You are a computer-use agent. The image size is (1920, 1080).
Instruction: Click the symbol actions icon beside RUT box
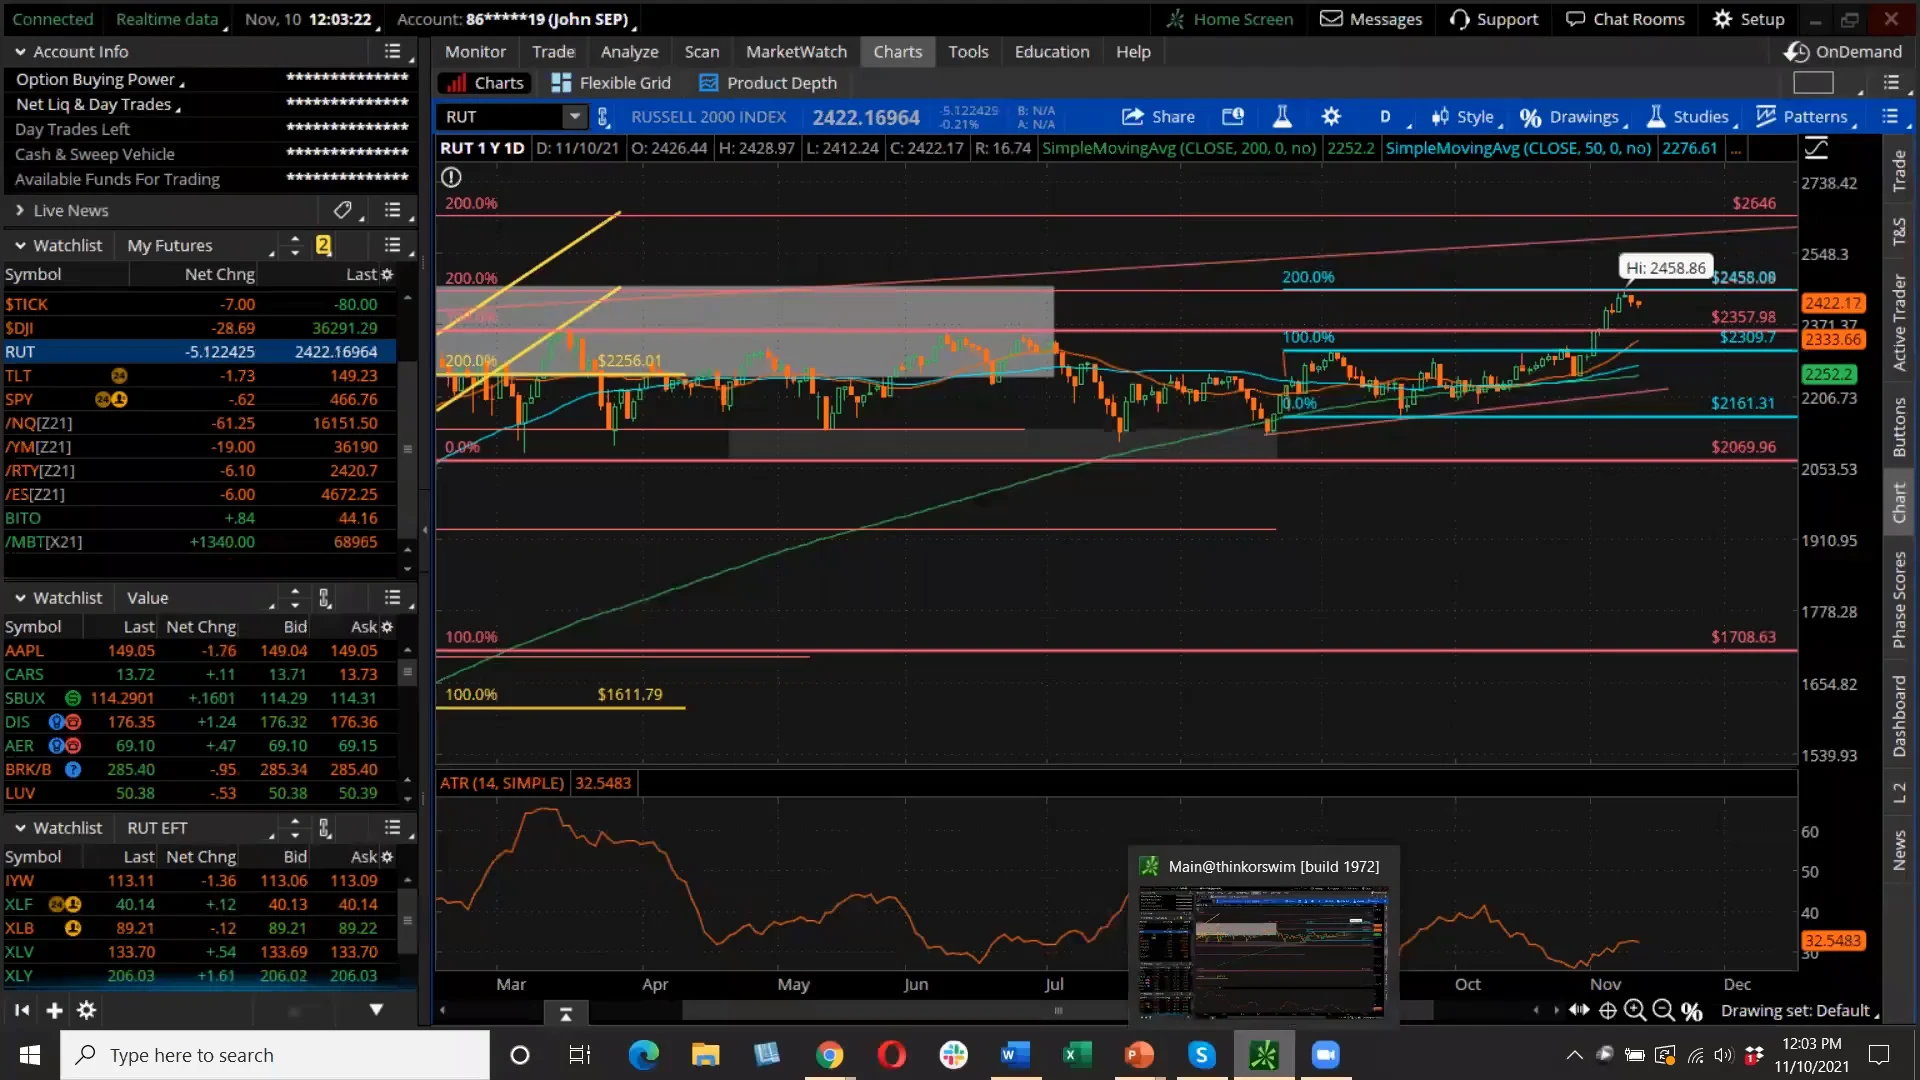[603, 117]
